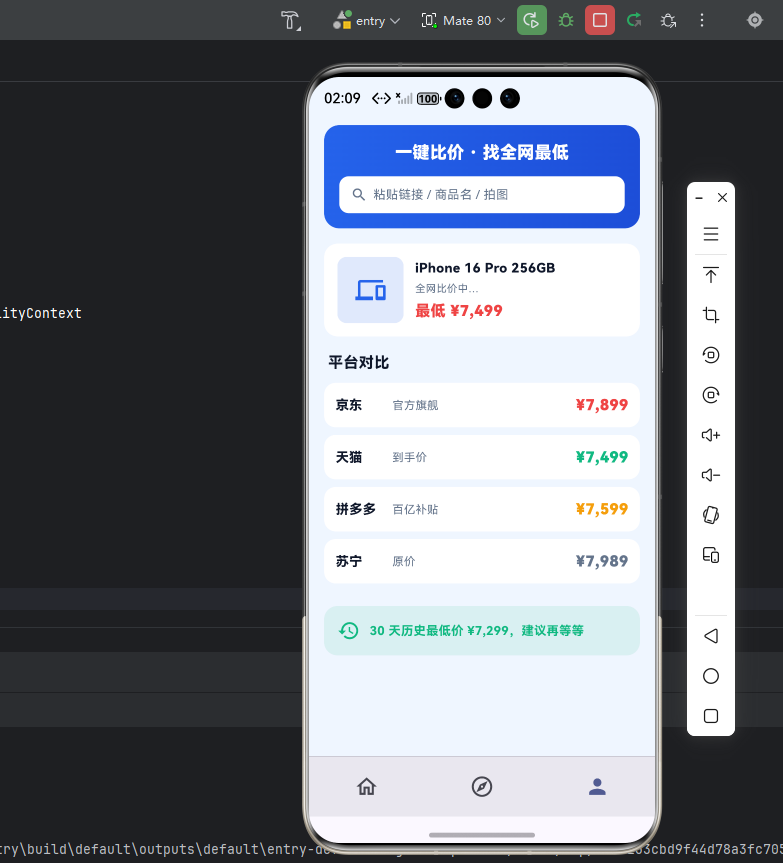The width and height of the screenshot is (783, 863).
Task: Click the red 最低 ¥7,499 price text
Action: pyautogui.click(x=458, y=311)
